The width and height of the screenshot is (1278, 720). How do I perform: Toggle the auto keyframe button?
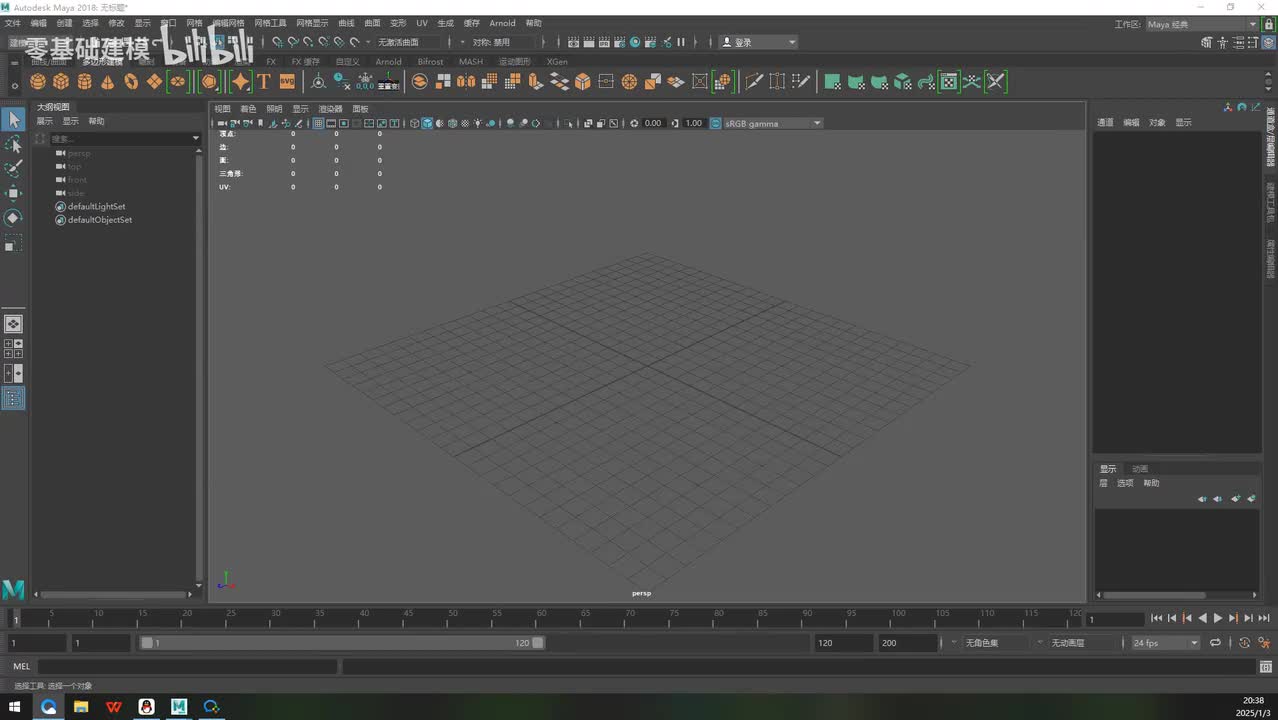pyautogui.click(x=1244, y=643)
